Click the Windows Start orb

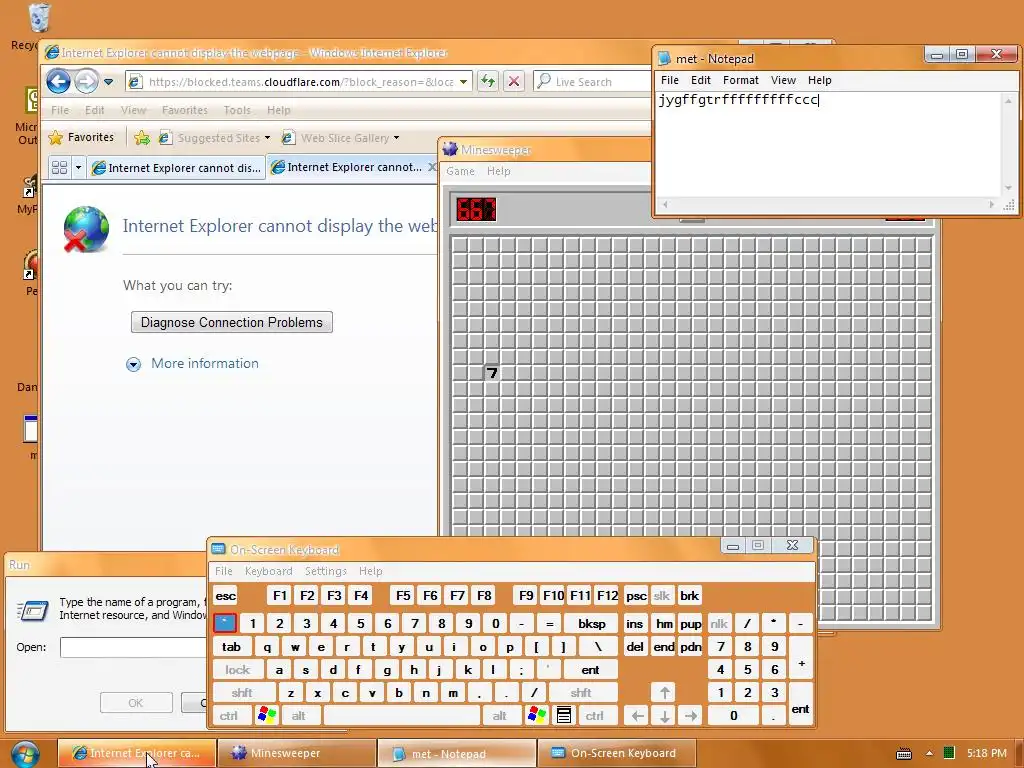click(x=25, y=754)
